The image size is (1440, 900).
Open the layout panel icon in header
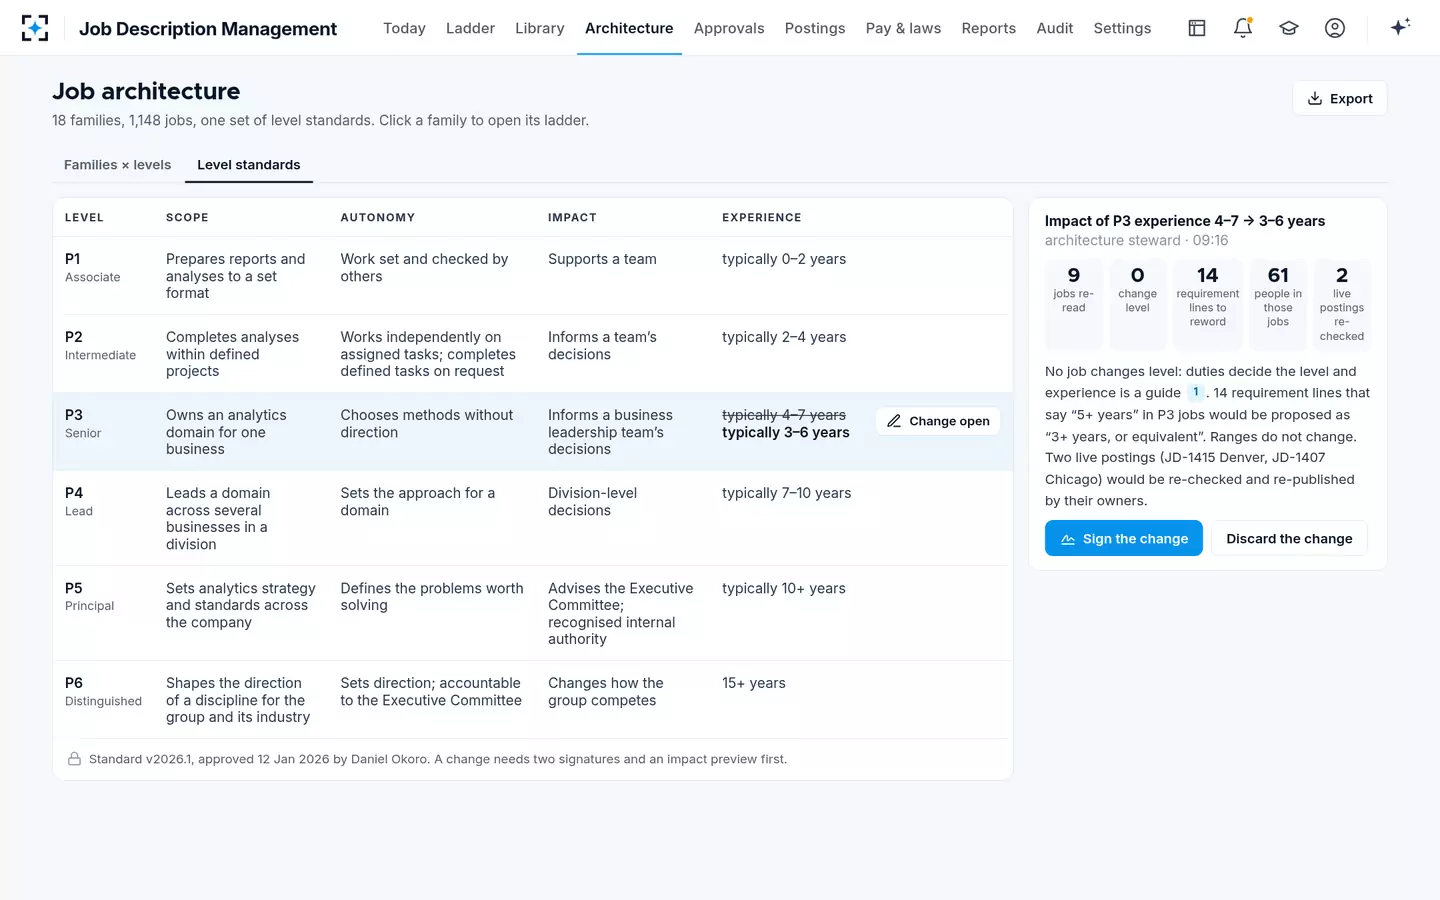click(1197, 28)
